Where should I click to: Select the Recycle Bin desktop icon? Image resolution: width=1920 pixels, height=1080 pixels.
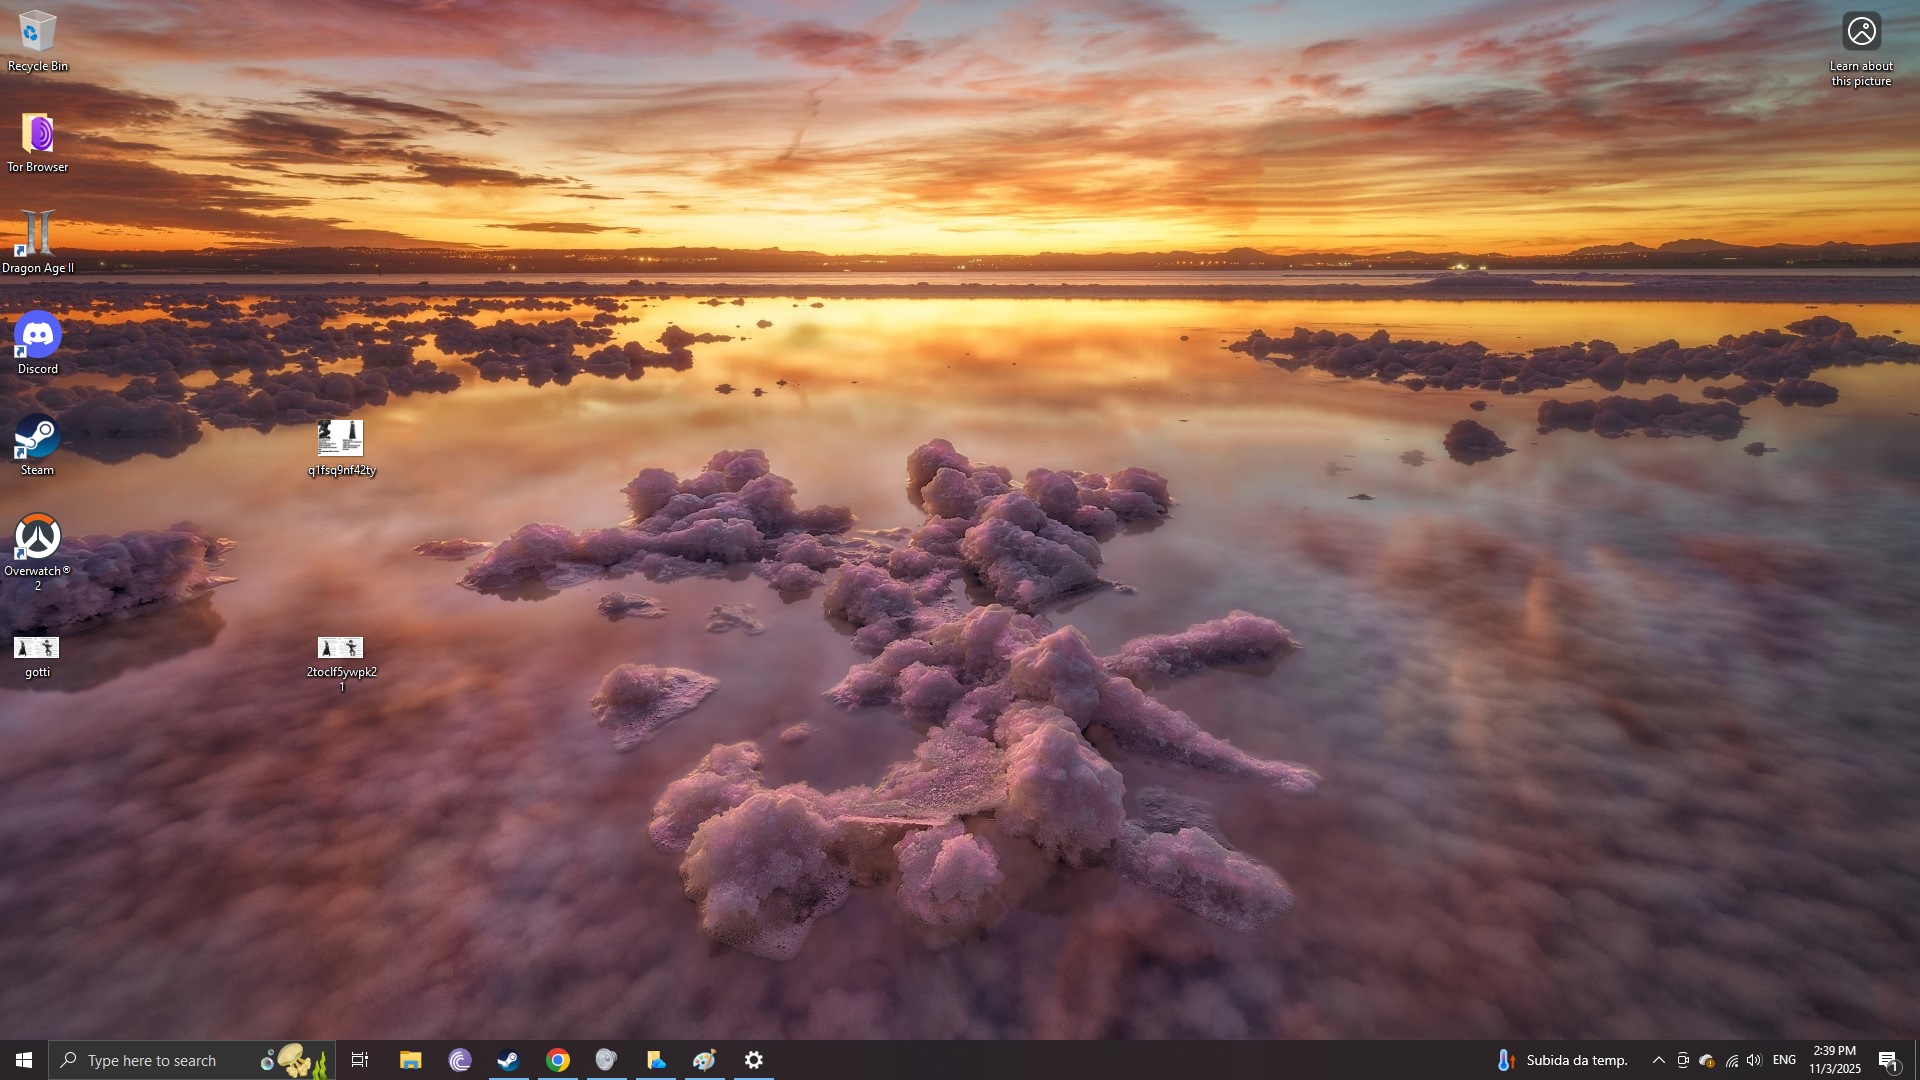click(37, 40)
